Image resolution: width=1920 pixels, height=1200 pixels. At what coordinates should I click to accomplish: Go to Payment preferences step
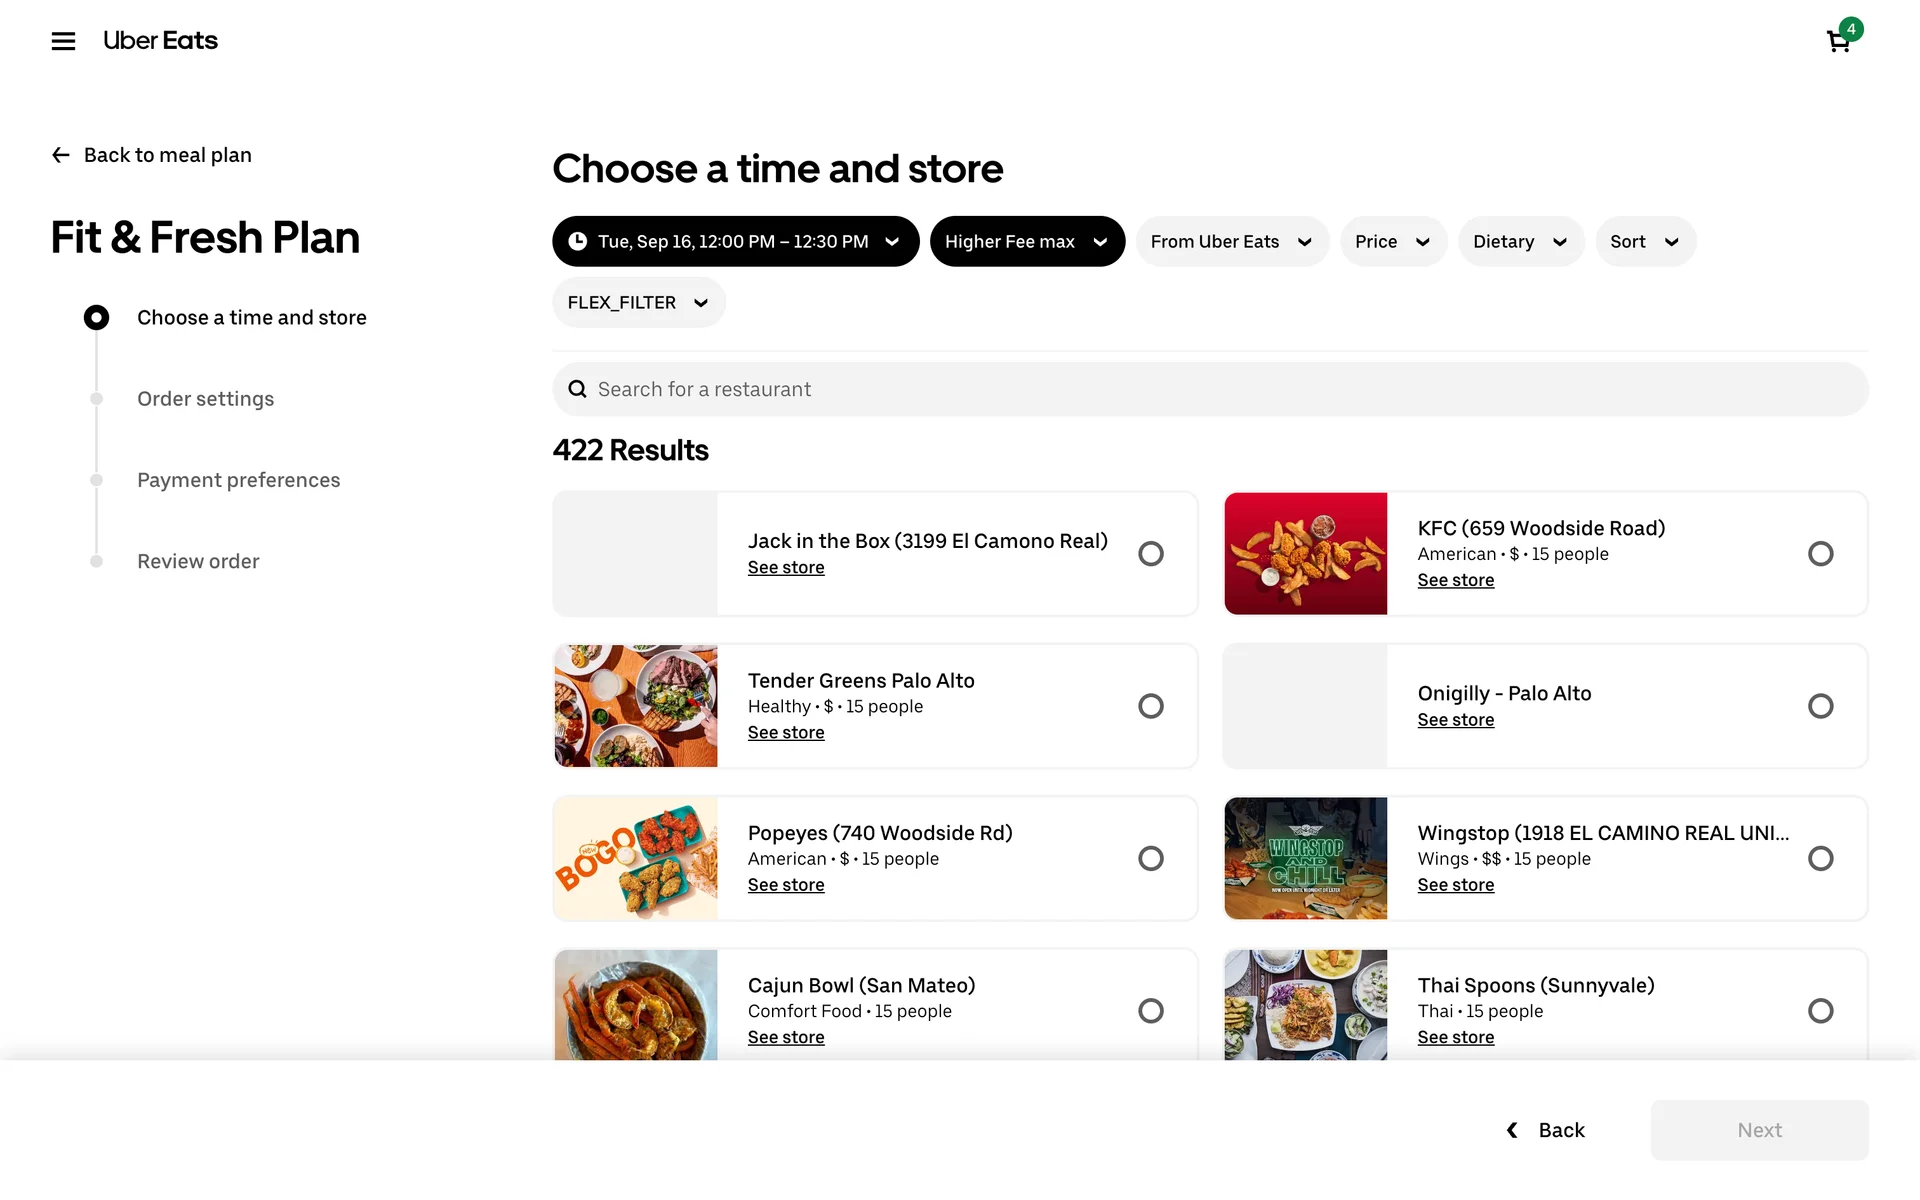pyautogui.click(x=238, y=480)
